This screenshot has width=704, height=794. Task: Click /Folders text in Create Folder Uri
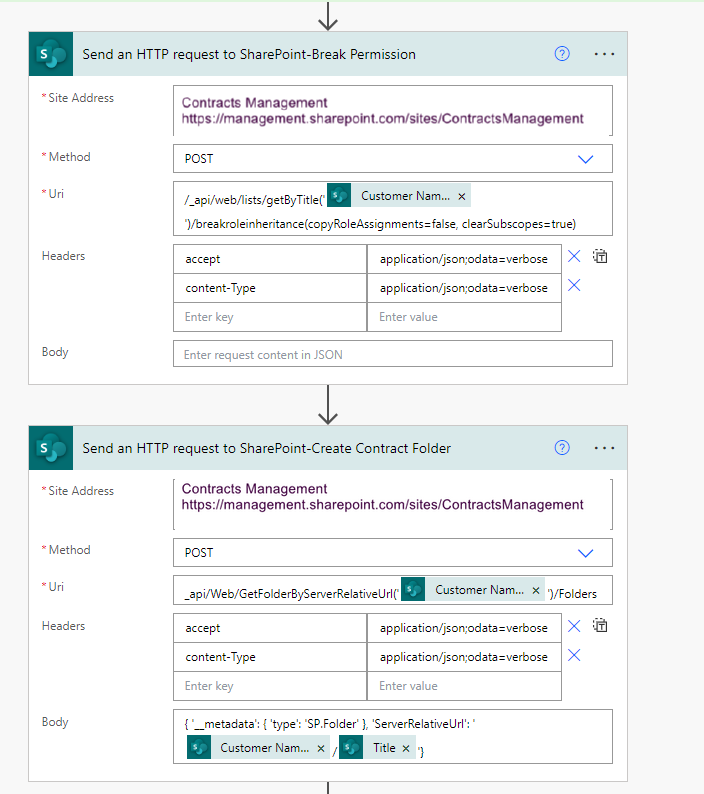click(x=572, y=593)
